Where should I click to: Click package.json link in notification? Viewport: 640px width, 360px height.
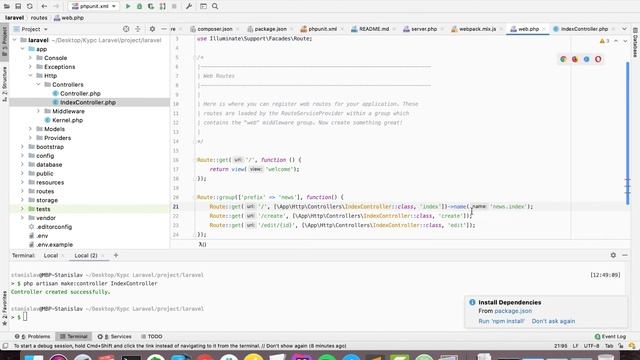(513, 311)
